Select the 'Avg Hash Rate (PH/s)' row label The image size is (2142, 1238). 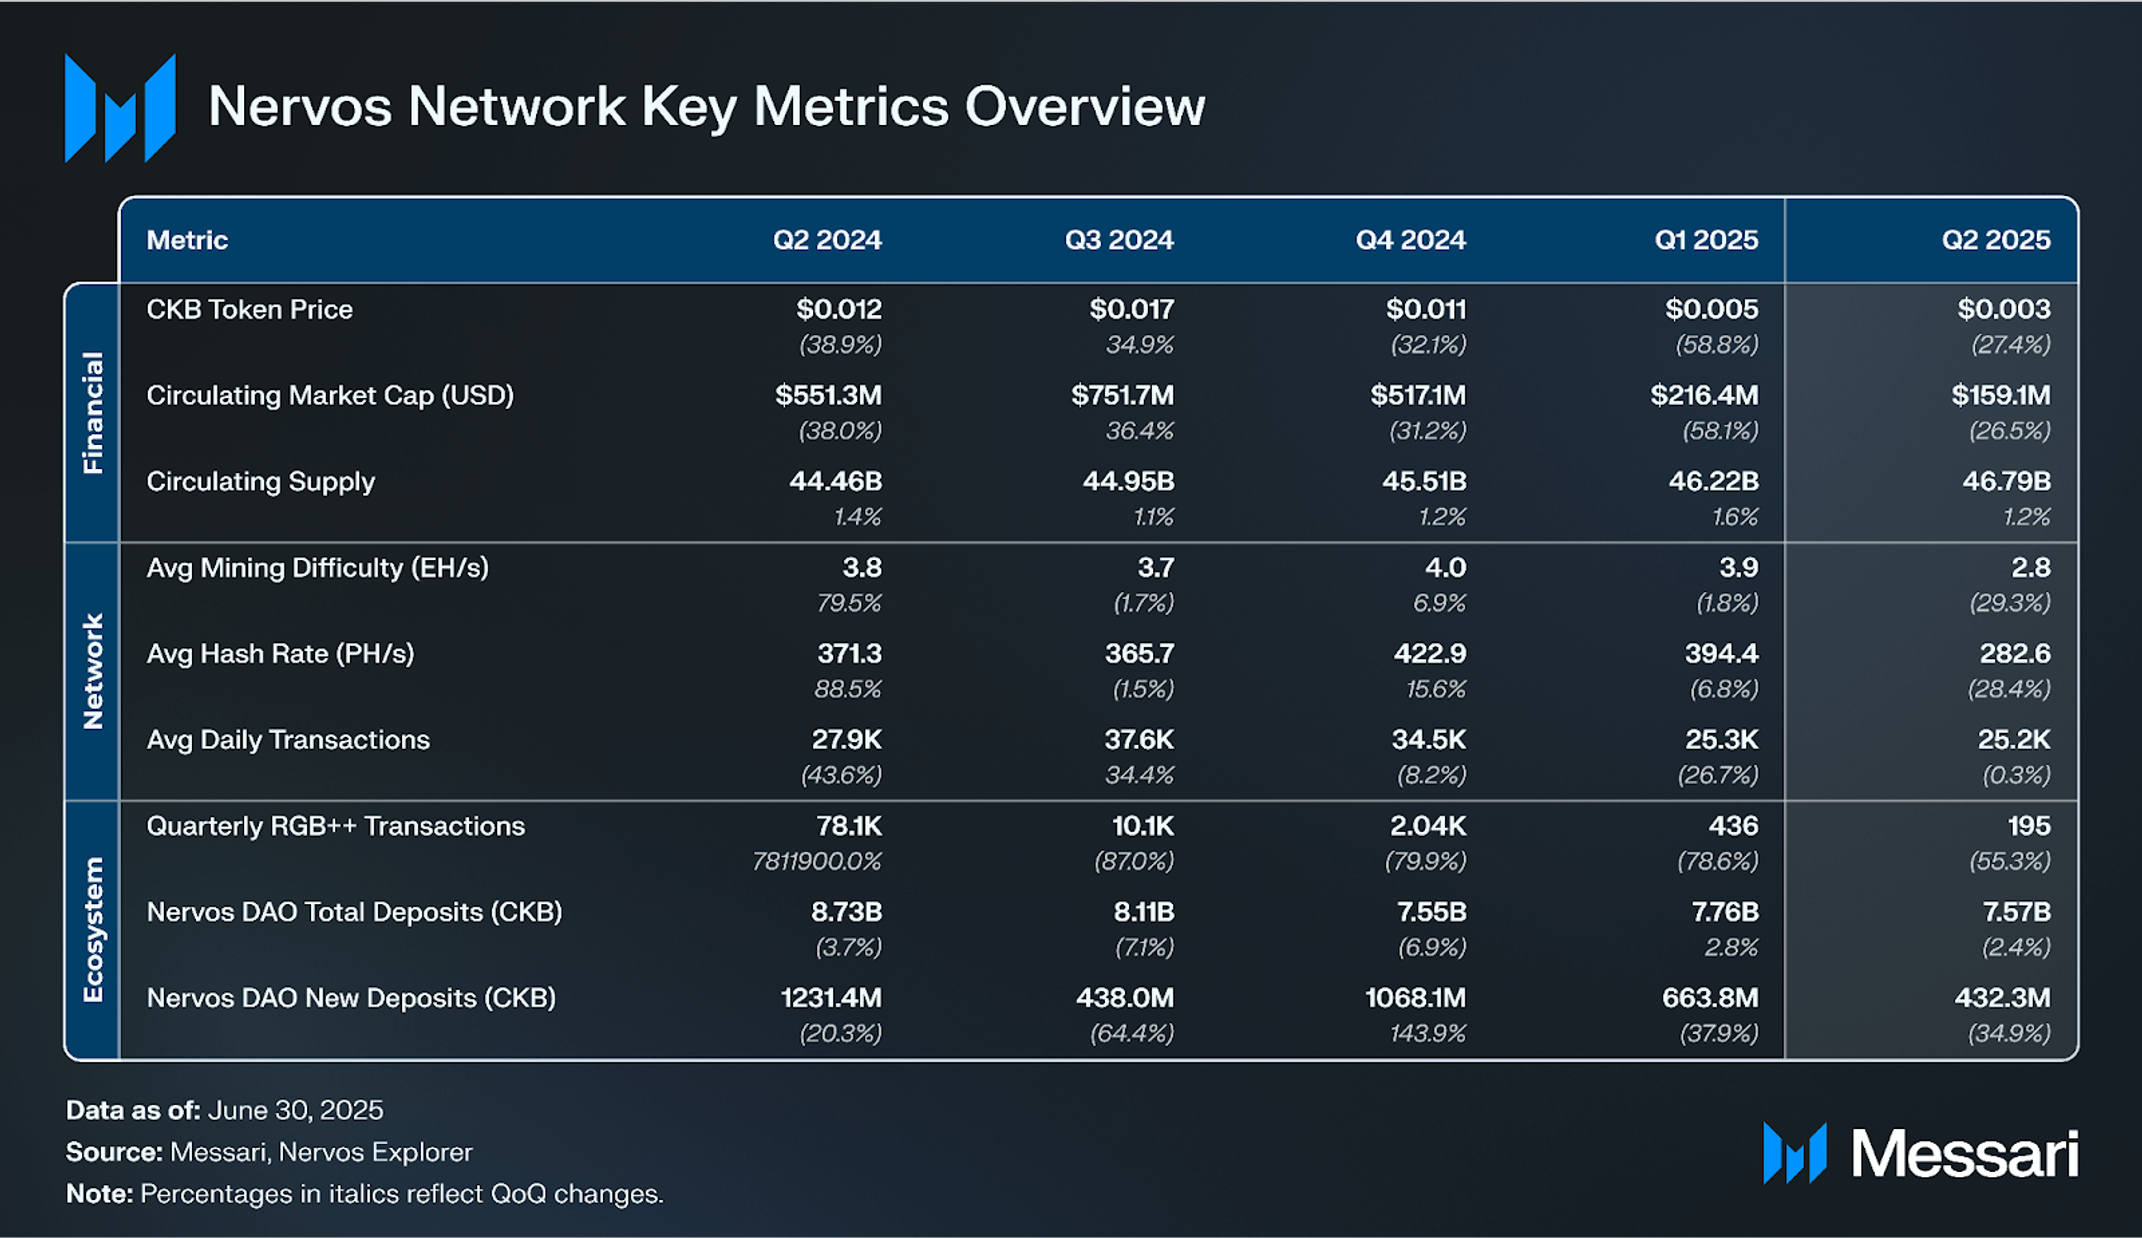coord(280,654)
